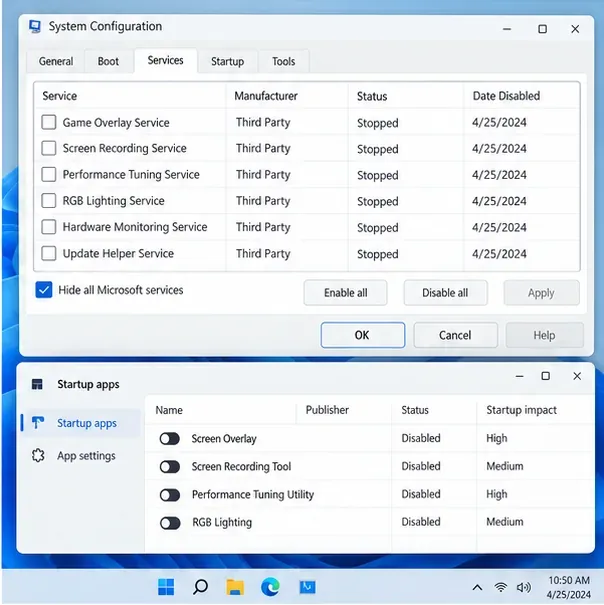Open the System Configuration taskbar app
Viewport: 604px width, 605px height.
pos(308,587)
